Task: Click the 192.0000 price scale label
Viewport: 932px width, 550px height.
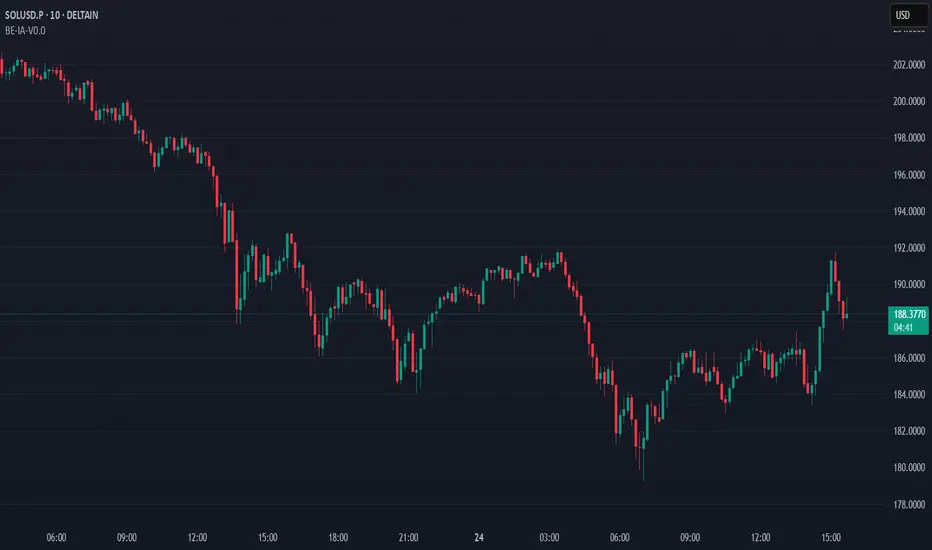Action: tap(908, 248)
